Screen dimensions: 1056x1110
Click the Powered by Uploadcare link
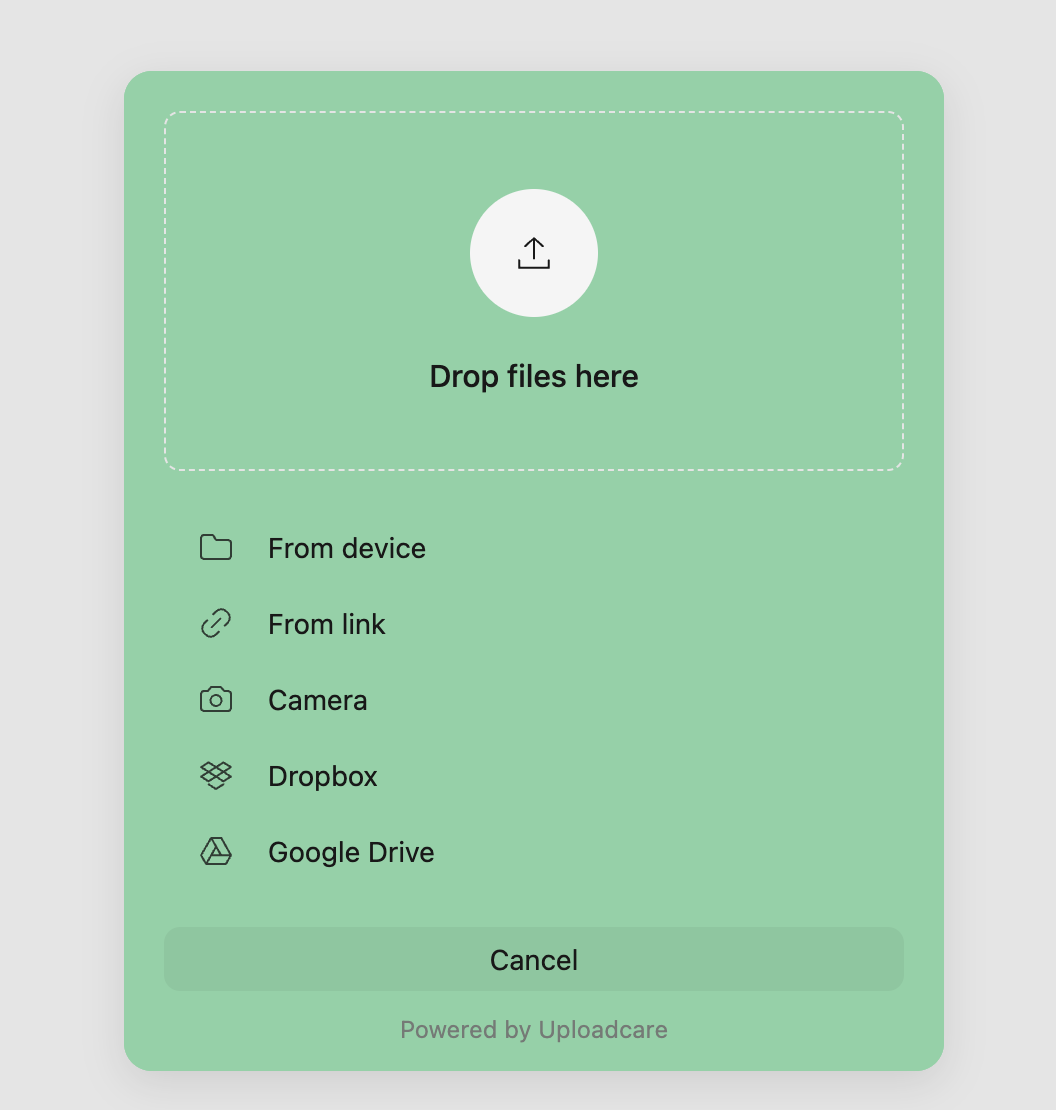(x=533, y=1029)
